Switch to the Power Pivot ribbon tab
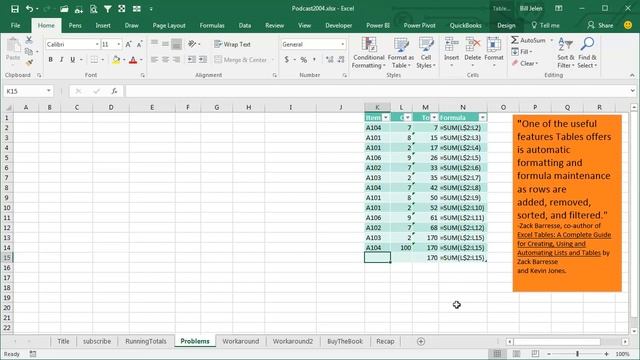640x360 pixels. pos(420,25)
